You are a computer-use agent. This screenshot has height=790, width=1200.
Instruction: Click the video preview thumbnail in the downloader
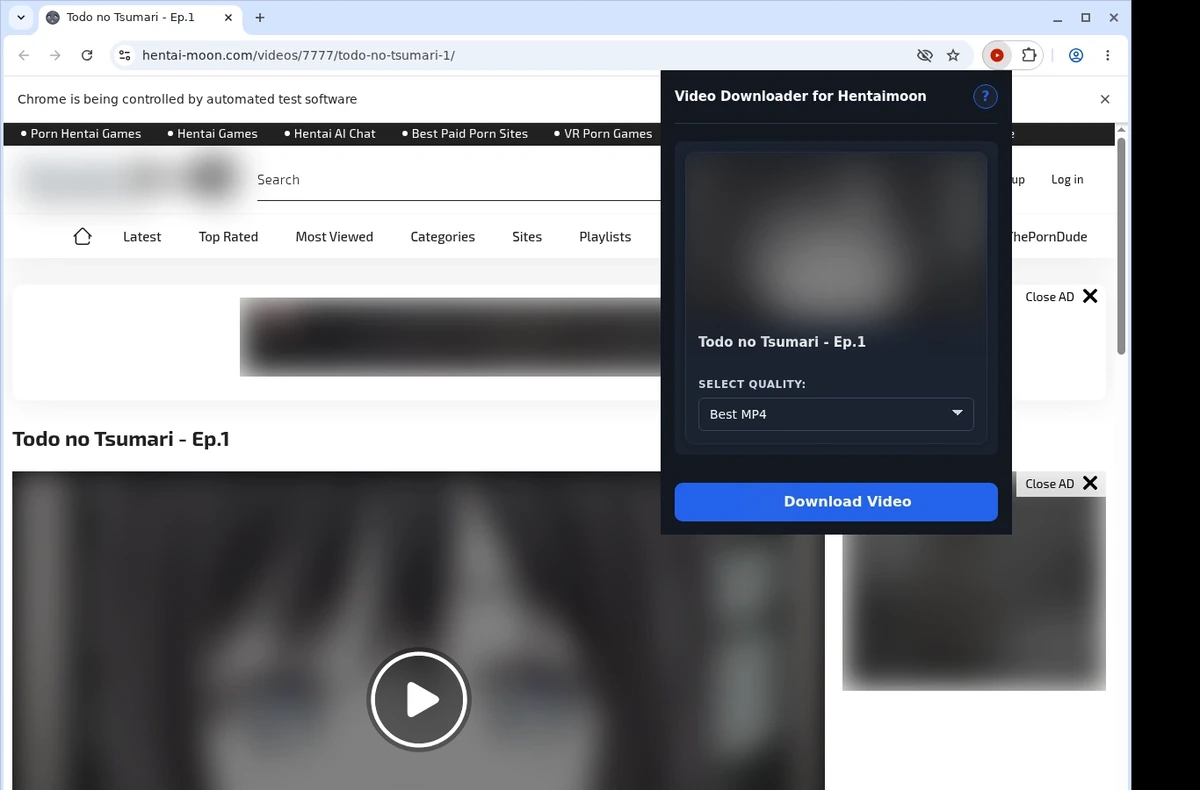coord(836,237)
